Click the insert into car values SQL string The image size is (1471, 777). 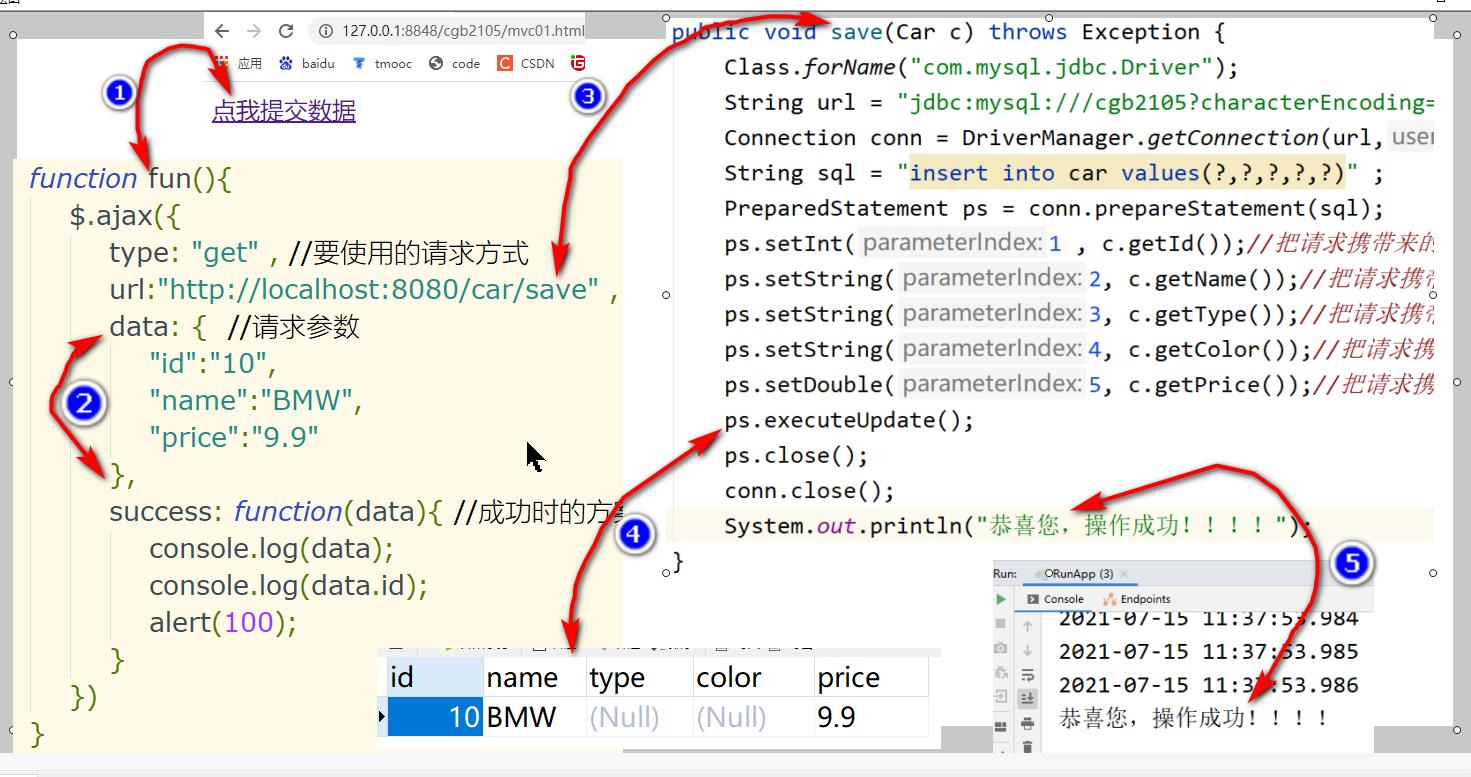click(x=1128, y=173)
